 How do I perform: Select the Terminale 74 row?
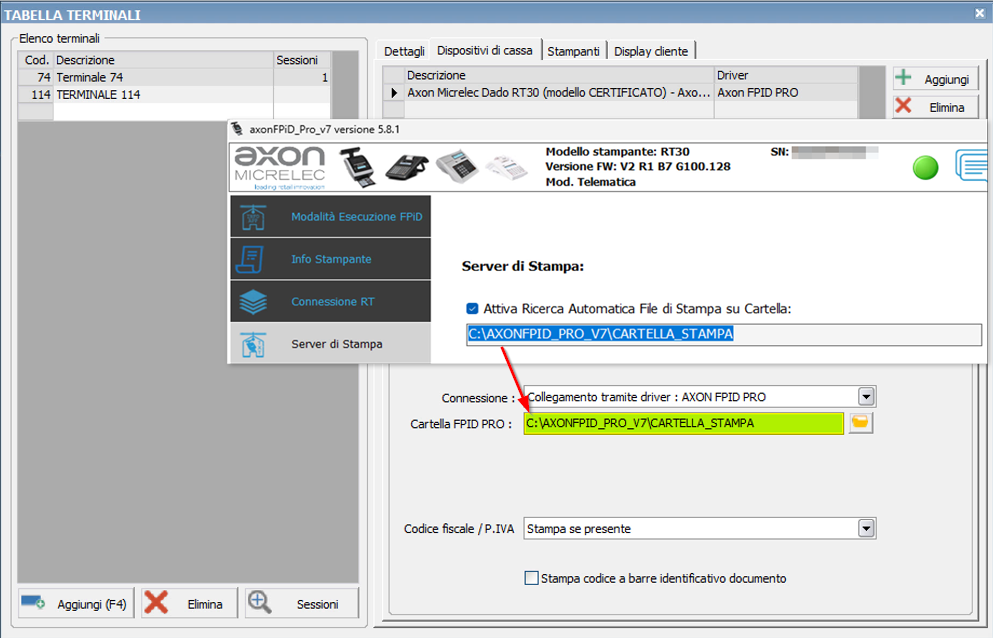pyautogui.click(x=174, y=77)
